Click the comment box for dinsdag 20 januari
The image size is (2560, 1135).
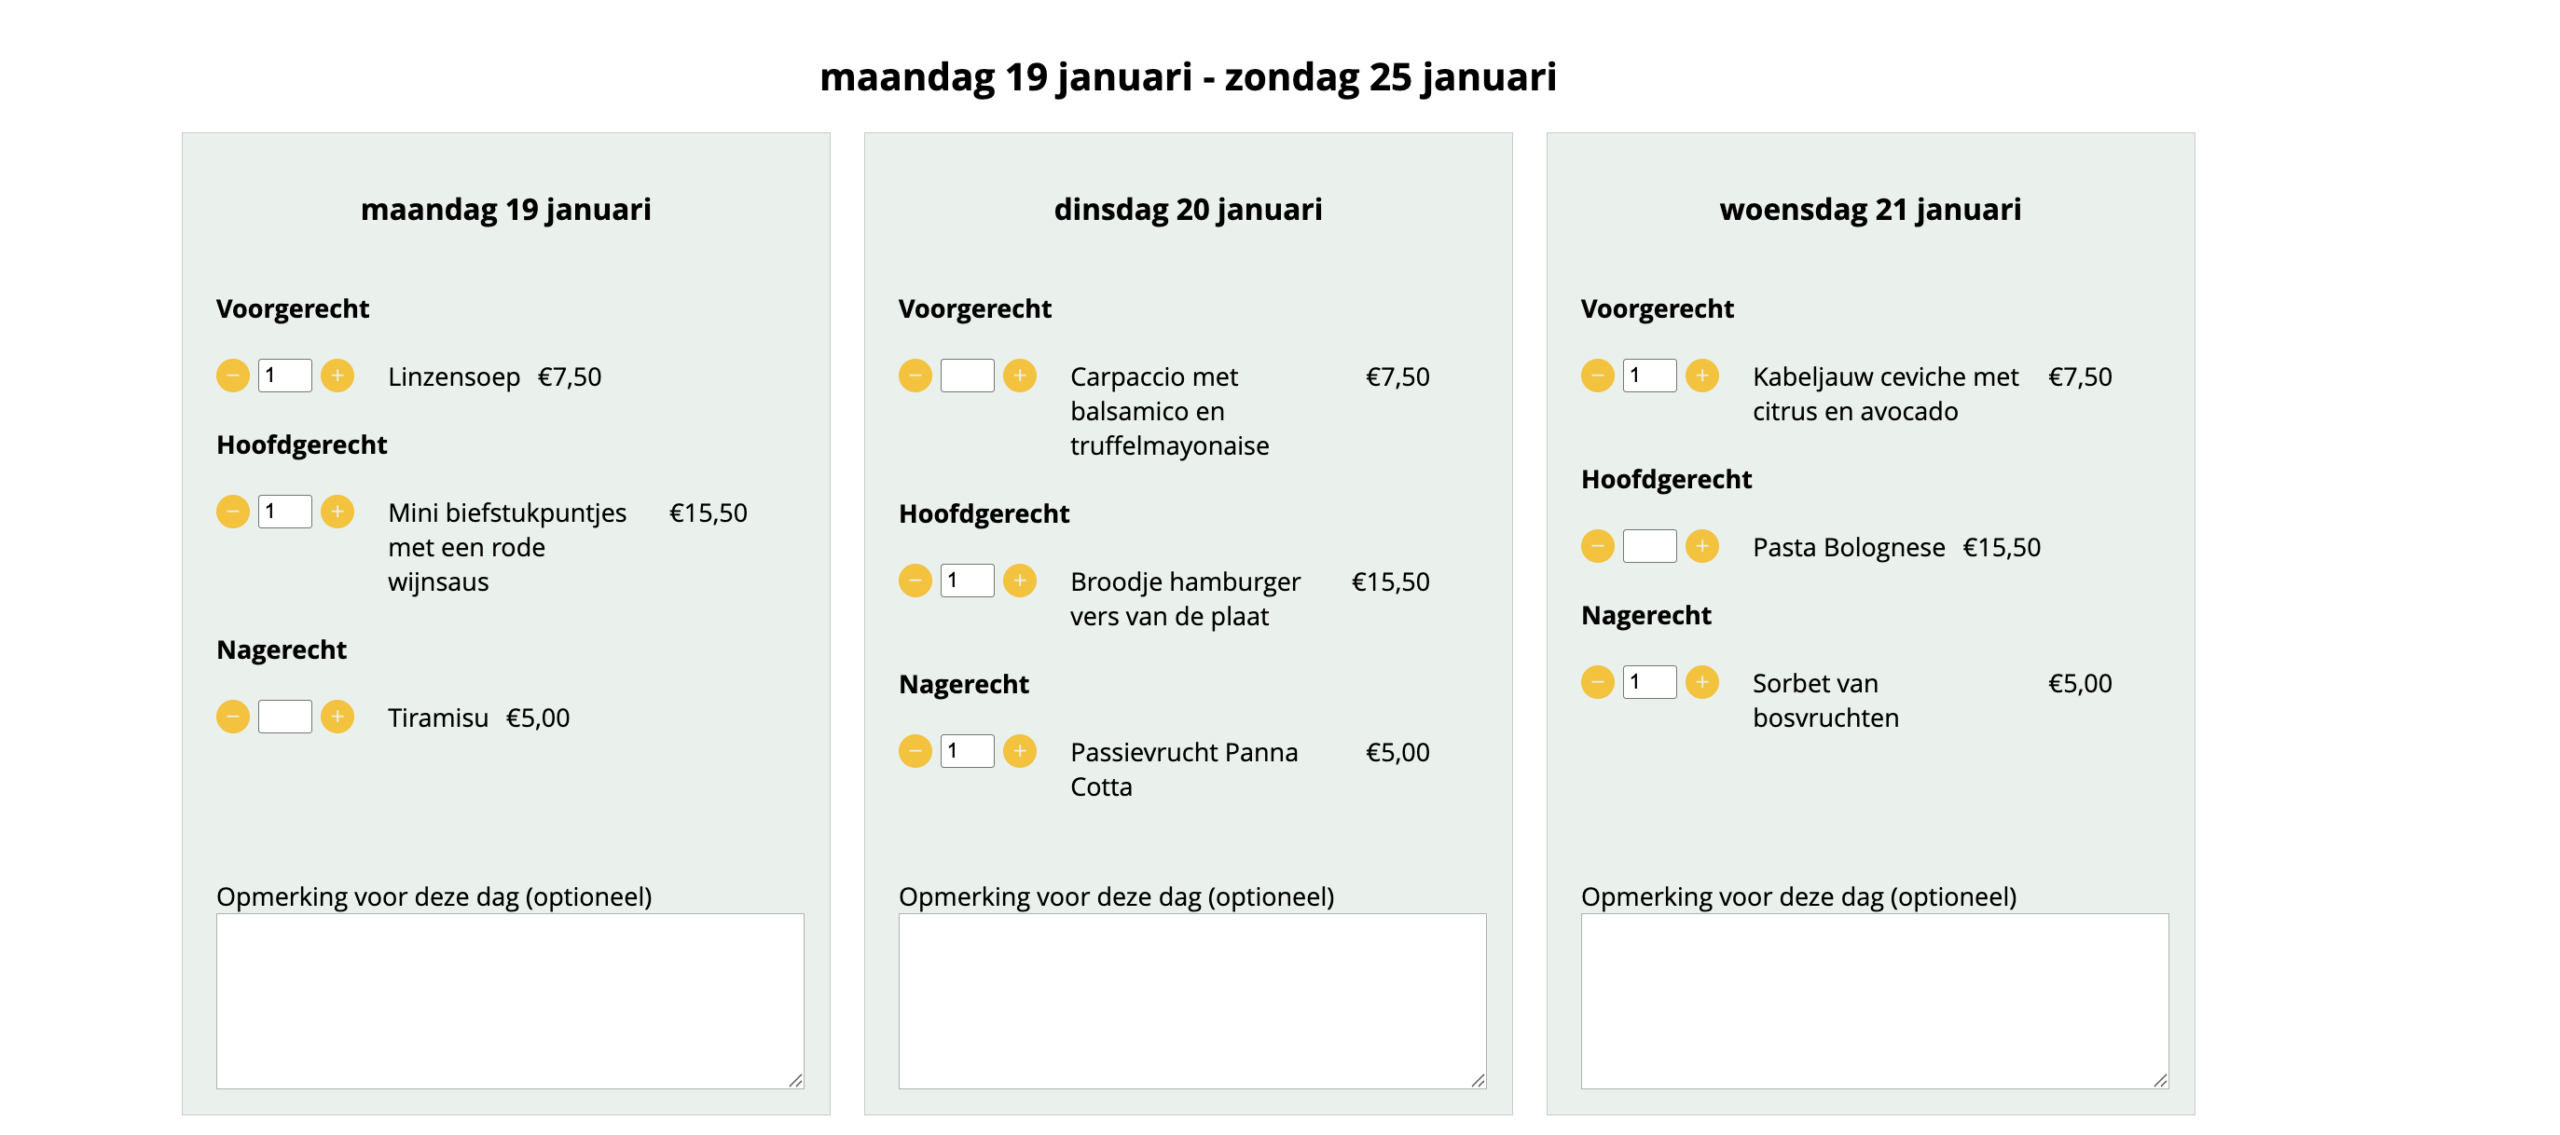pos(1192,1000)
